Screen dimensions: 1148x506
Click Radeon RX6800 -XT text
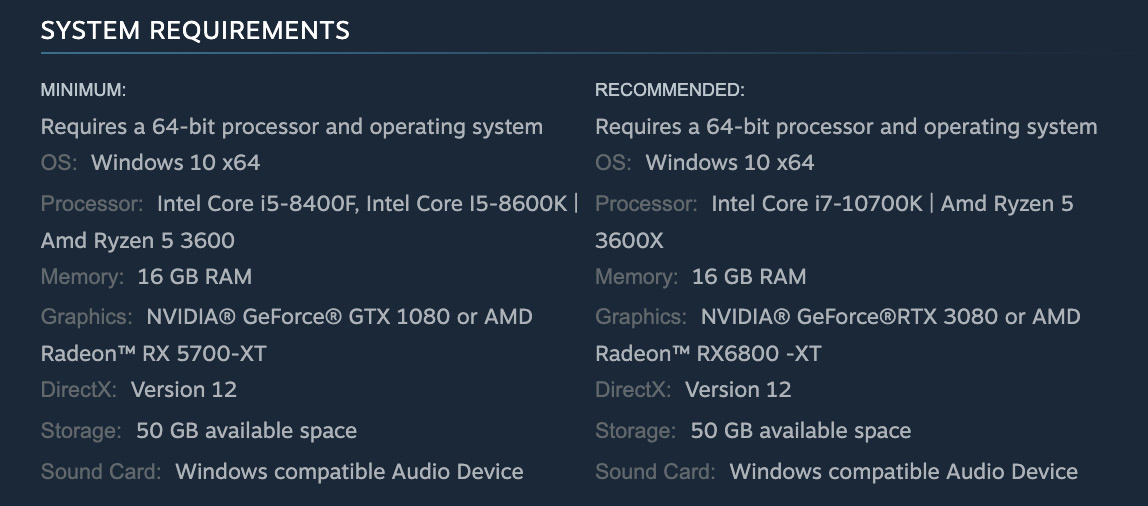click(x=708, y=354)
